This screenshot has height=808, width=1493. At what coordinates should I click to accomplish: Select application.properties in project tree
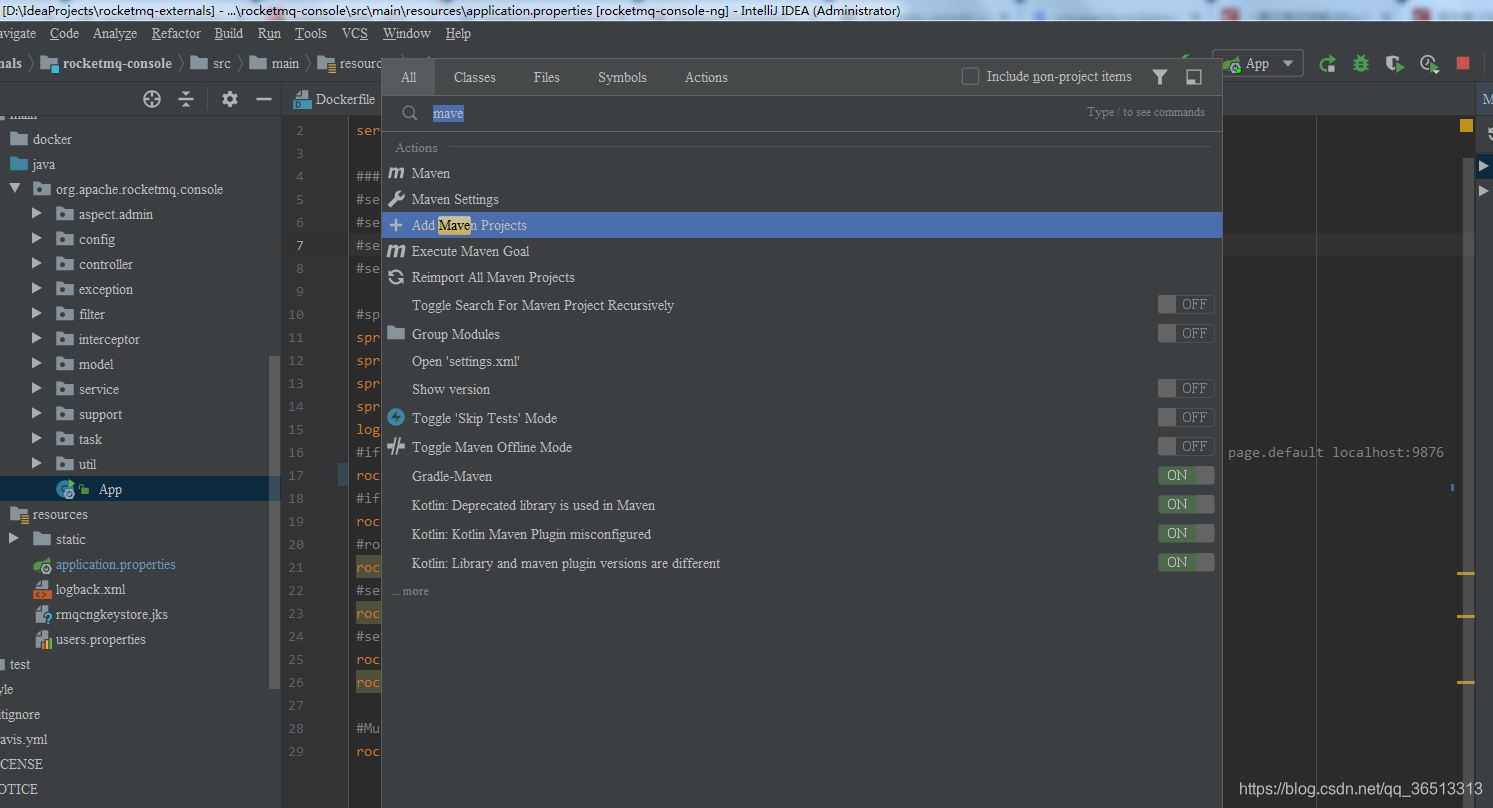(x=115, y=564)
